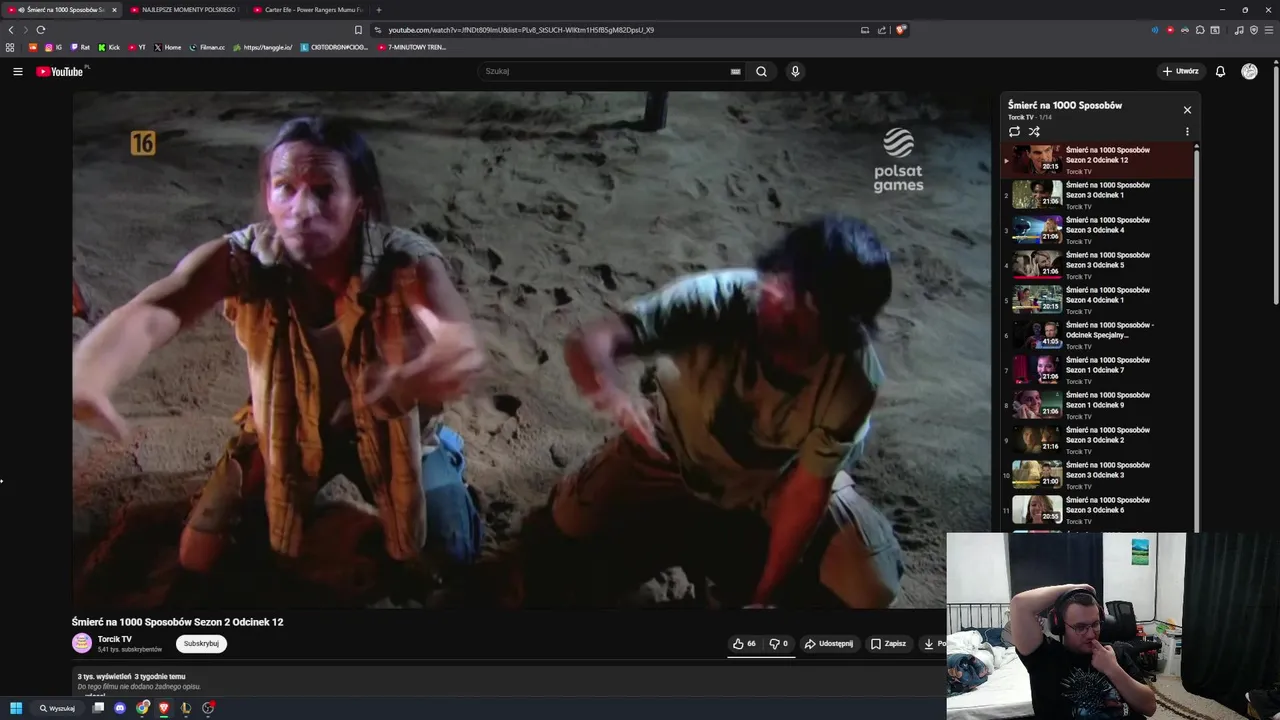
Task: Open the Odcinek Specjalny playlist video
Action: [x=1098, y=334]
